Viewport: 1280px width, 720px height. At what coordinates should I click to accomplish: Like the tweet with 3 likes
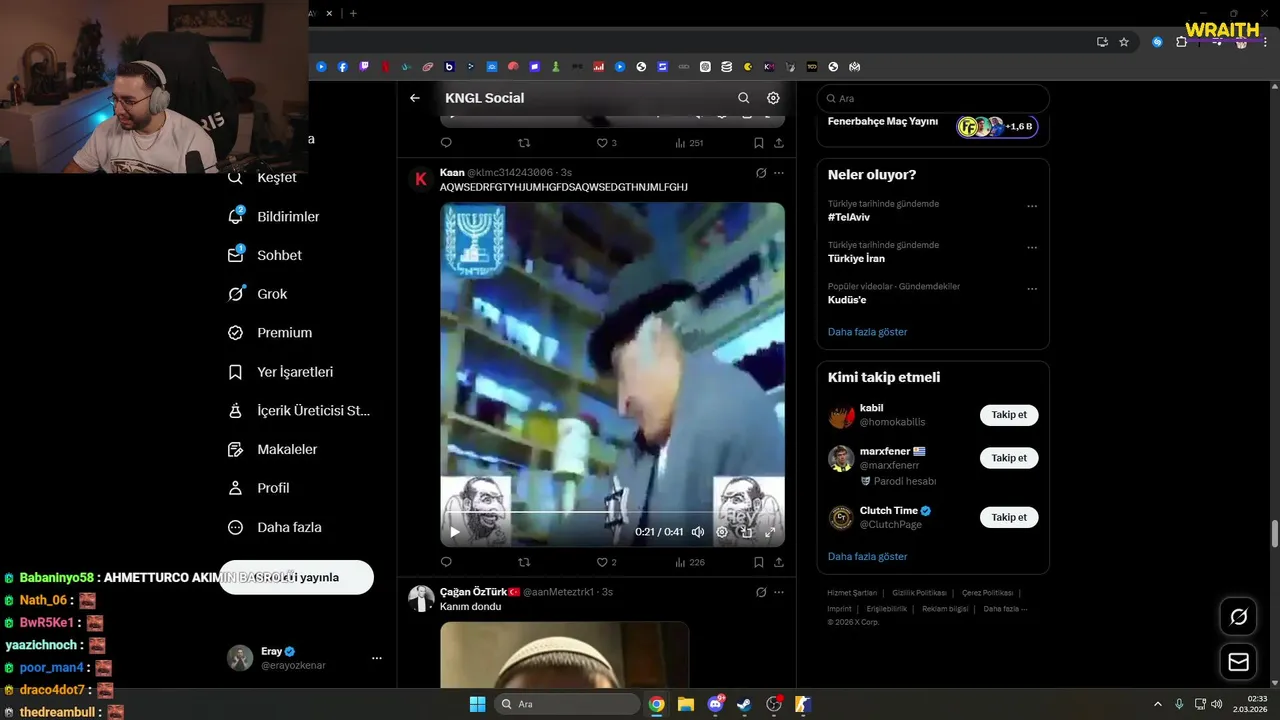[607, 143]
